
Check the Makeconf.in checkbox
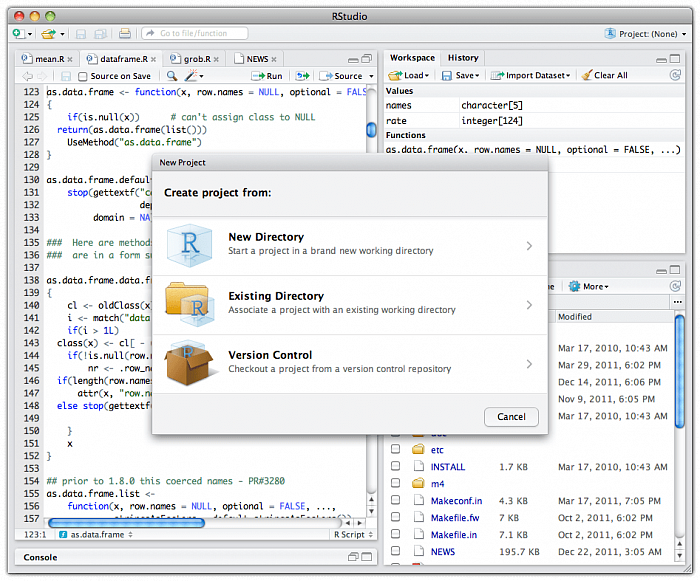[x=396, y=500]
